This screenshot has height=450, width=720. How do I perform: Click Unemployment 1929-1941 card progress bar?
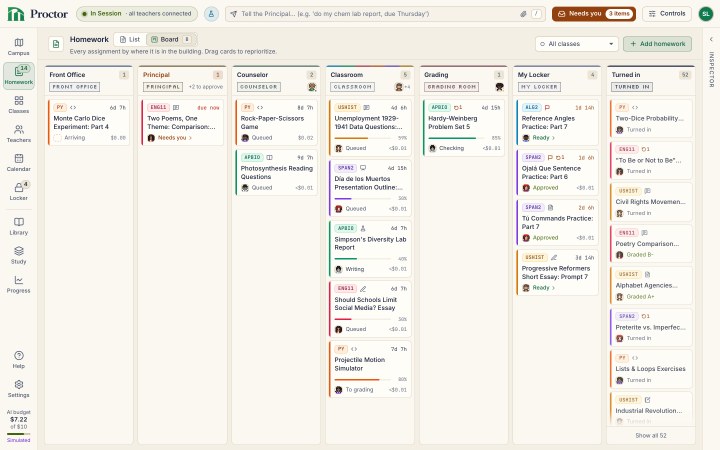coord(365,138)
